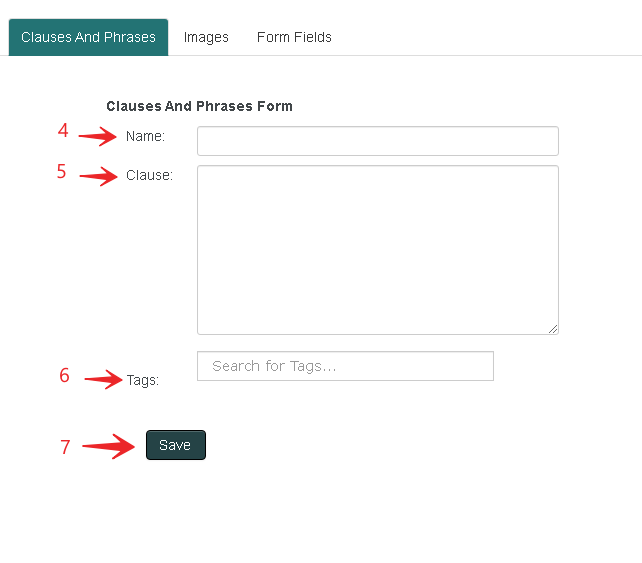Click the Clause text area resize handle

(553, 328)
